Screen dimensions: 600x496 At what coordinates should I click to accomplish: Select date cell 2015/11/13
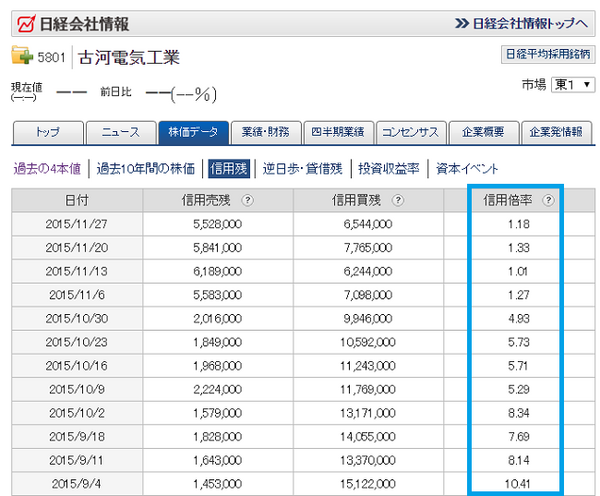(x=77, y=272)
